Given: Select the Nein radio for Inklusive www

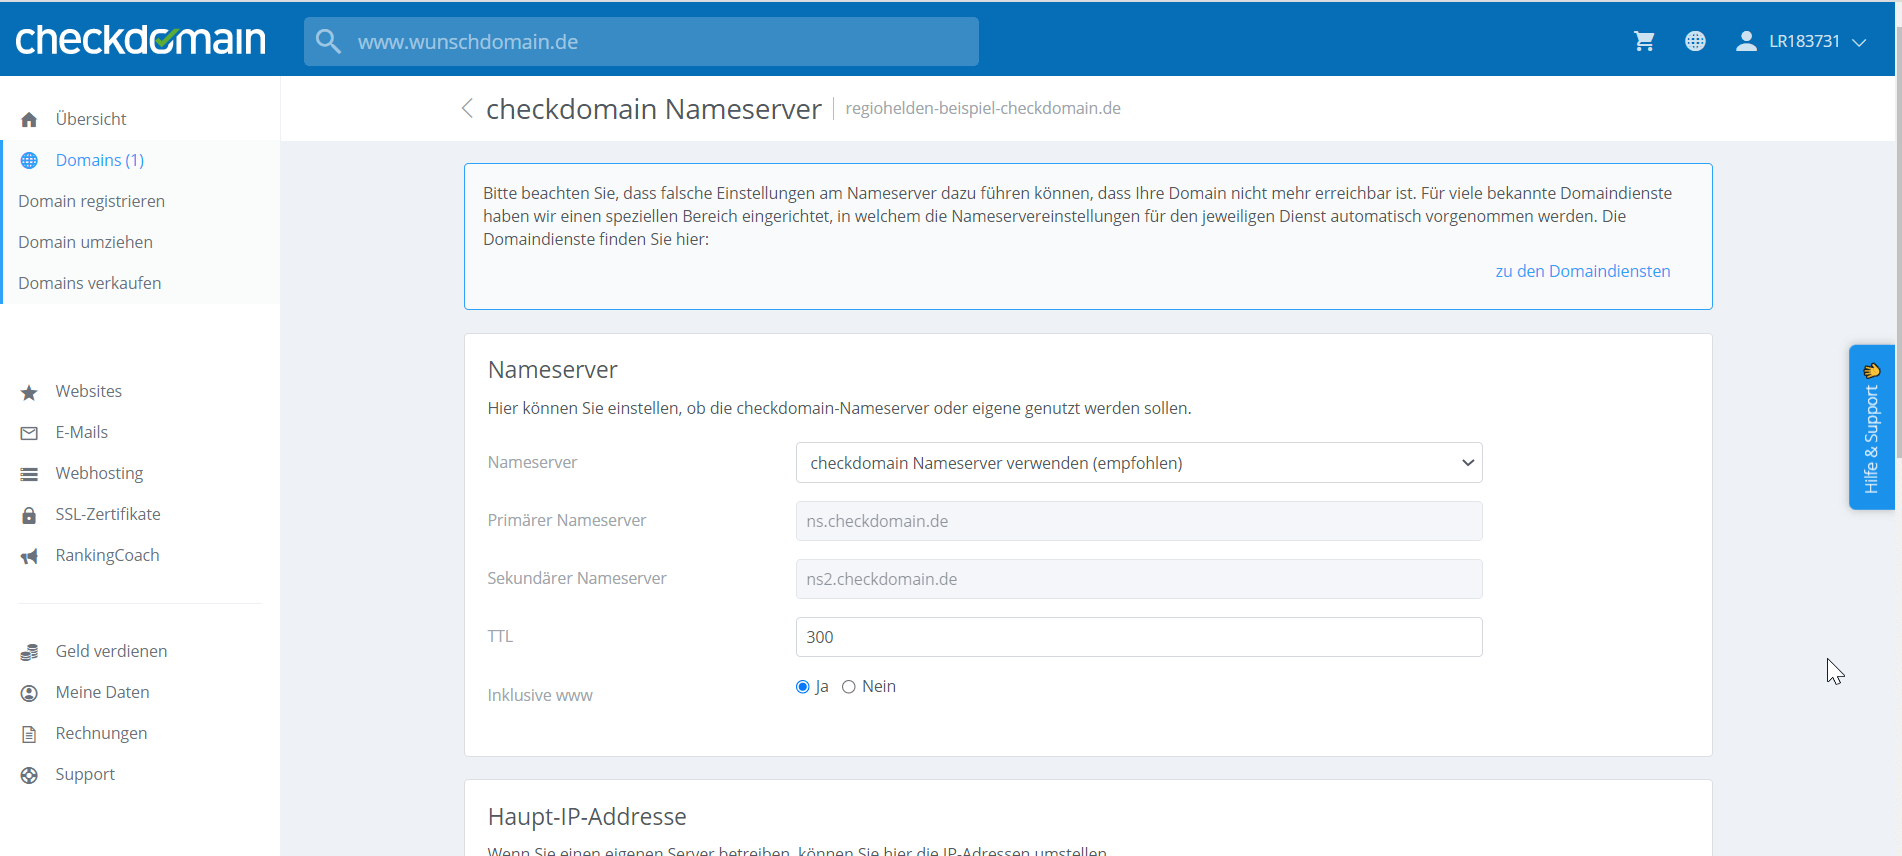Looking at the screenshot, I should click(x=848, y=687).
